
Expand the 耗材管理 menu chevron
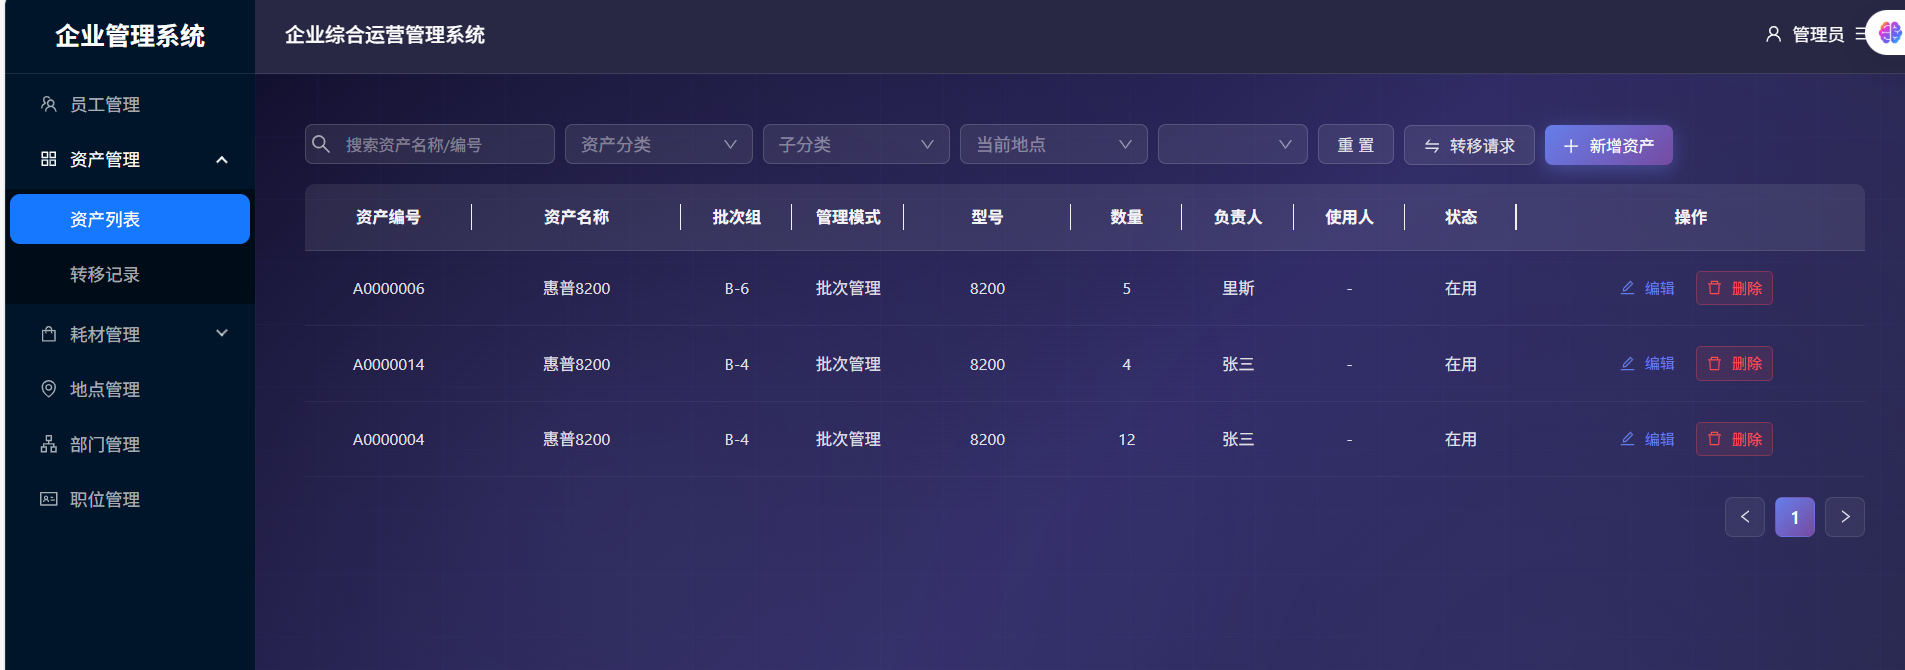[x=222, y=333]
